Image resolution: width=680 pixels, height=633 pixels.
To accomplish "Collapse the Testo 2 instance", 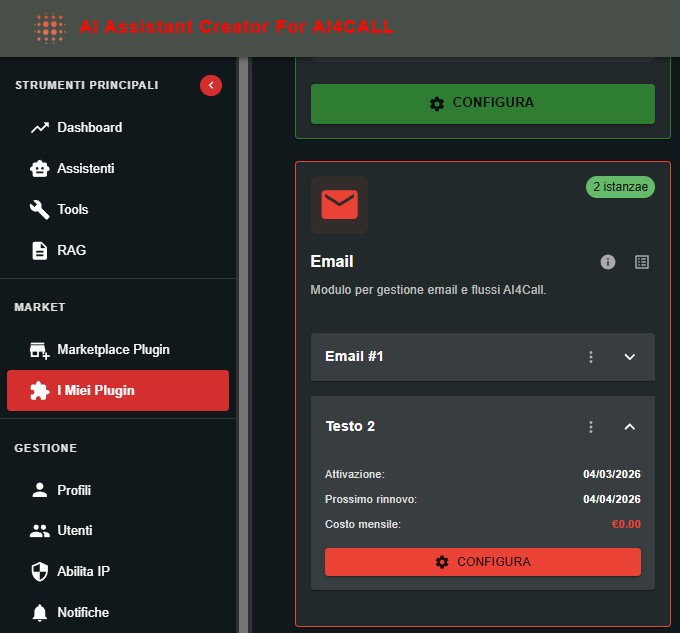I will tap(630, 427).
